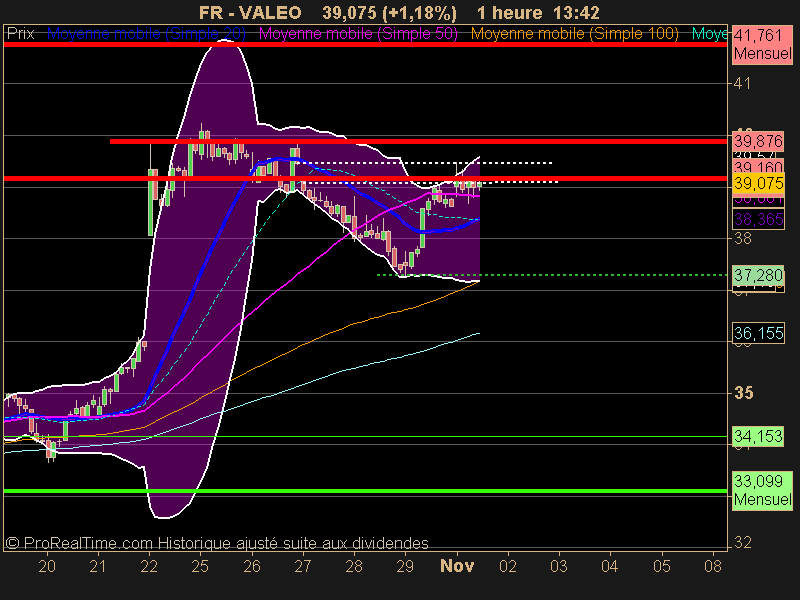Click the 'Nov' month marker on time axis

click(x=457, y=566)
